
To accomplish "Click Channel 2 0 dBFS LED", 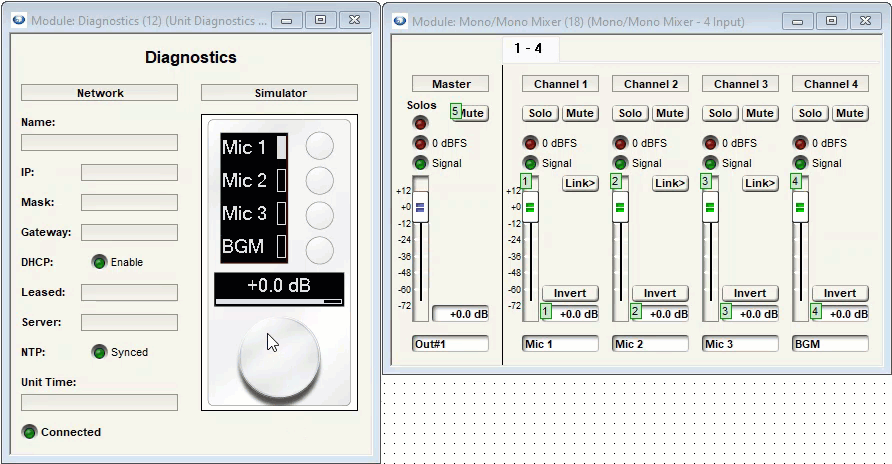I will [620, 143].
